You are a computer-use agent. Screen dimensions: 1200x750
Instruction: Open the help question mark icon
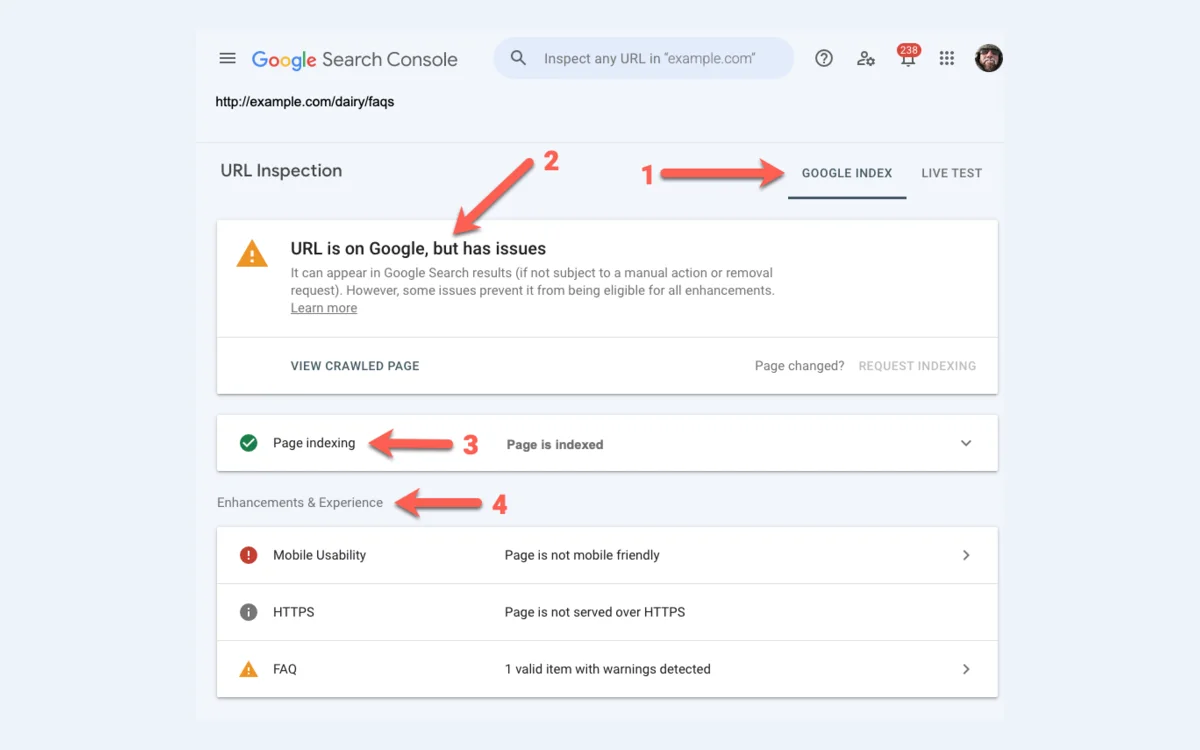824,58
